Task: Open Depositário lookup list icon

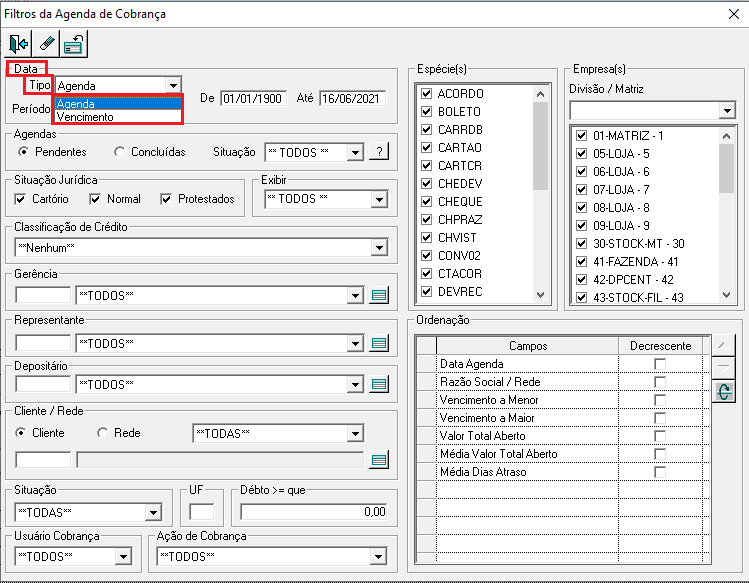Action: (379, 384)
